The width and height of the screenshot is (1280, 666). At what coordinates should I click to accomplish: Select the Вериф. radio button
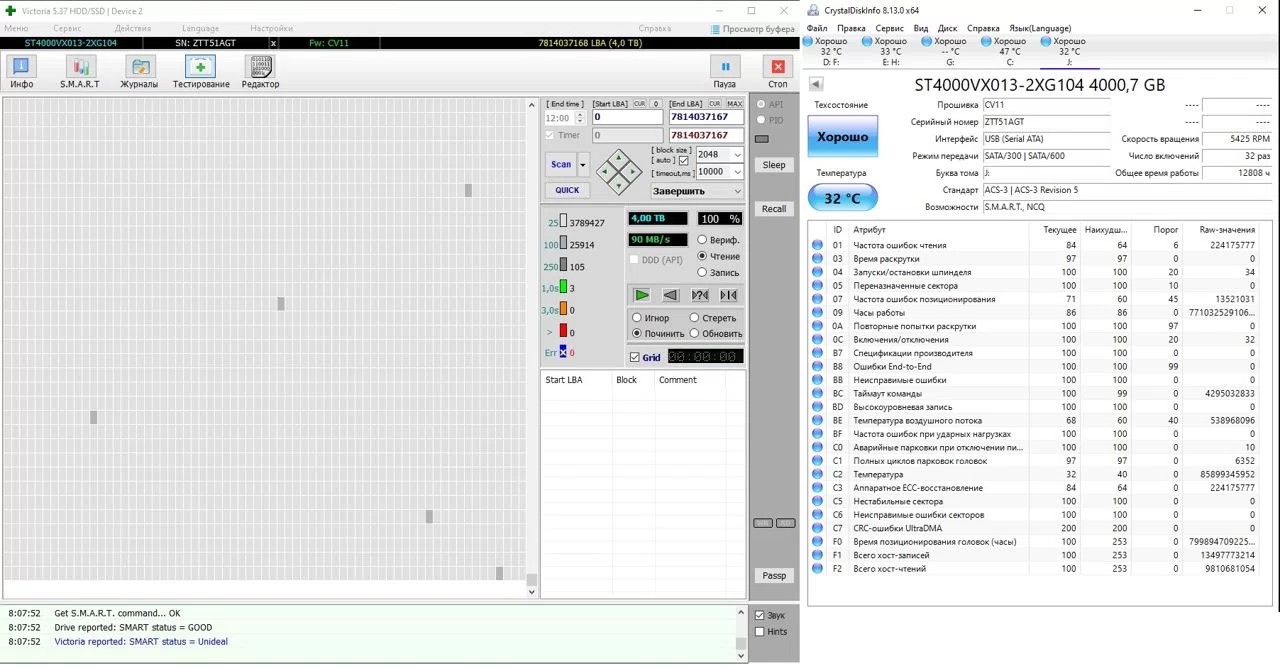(718, 240)
